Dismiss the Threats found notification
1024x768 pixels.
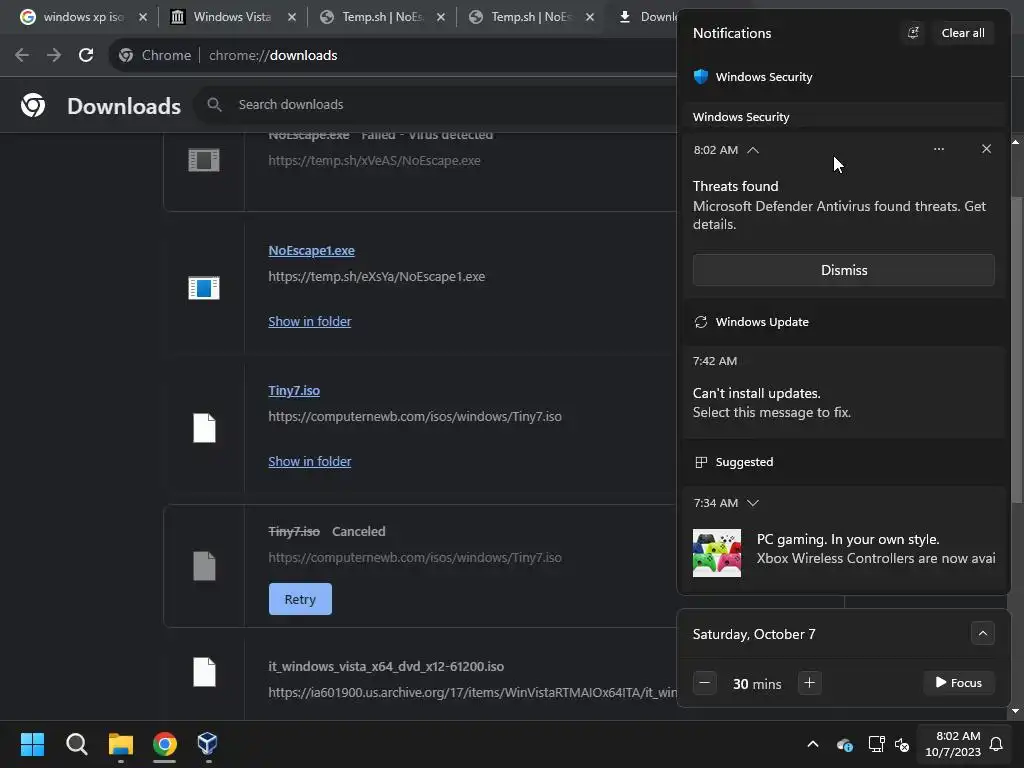(x=844, y=270)
